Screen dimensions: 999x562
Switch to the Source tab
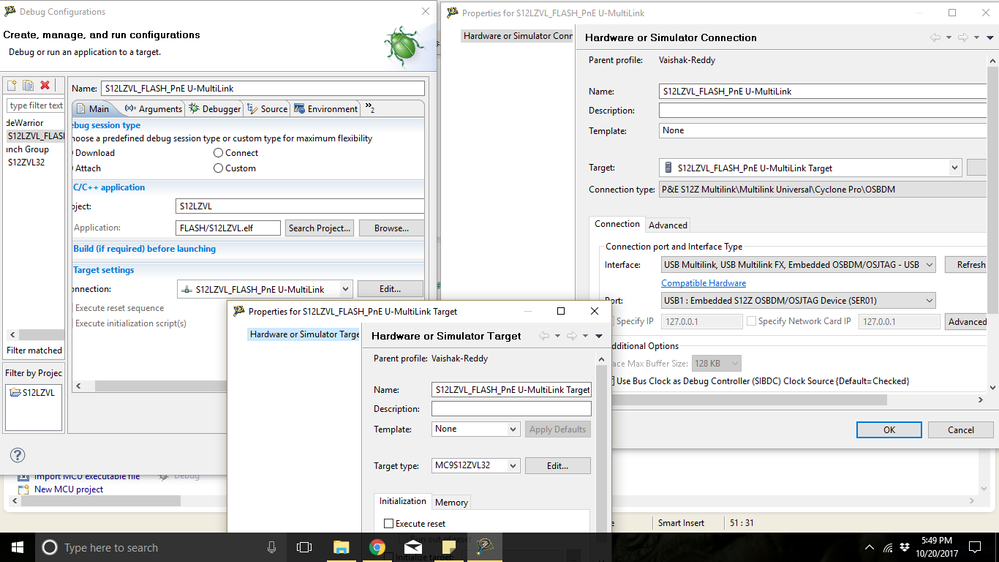coord(268,109)
